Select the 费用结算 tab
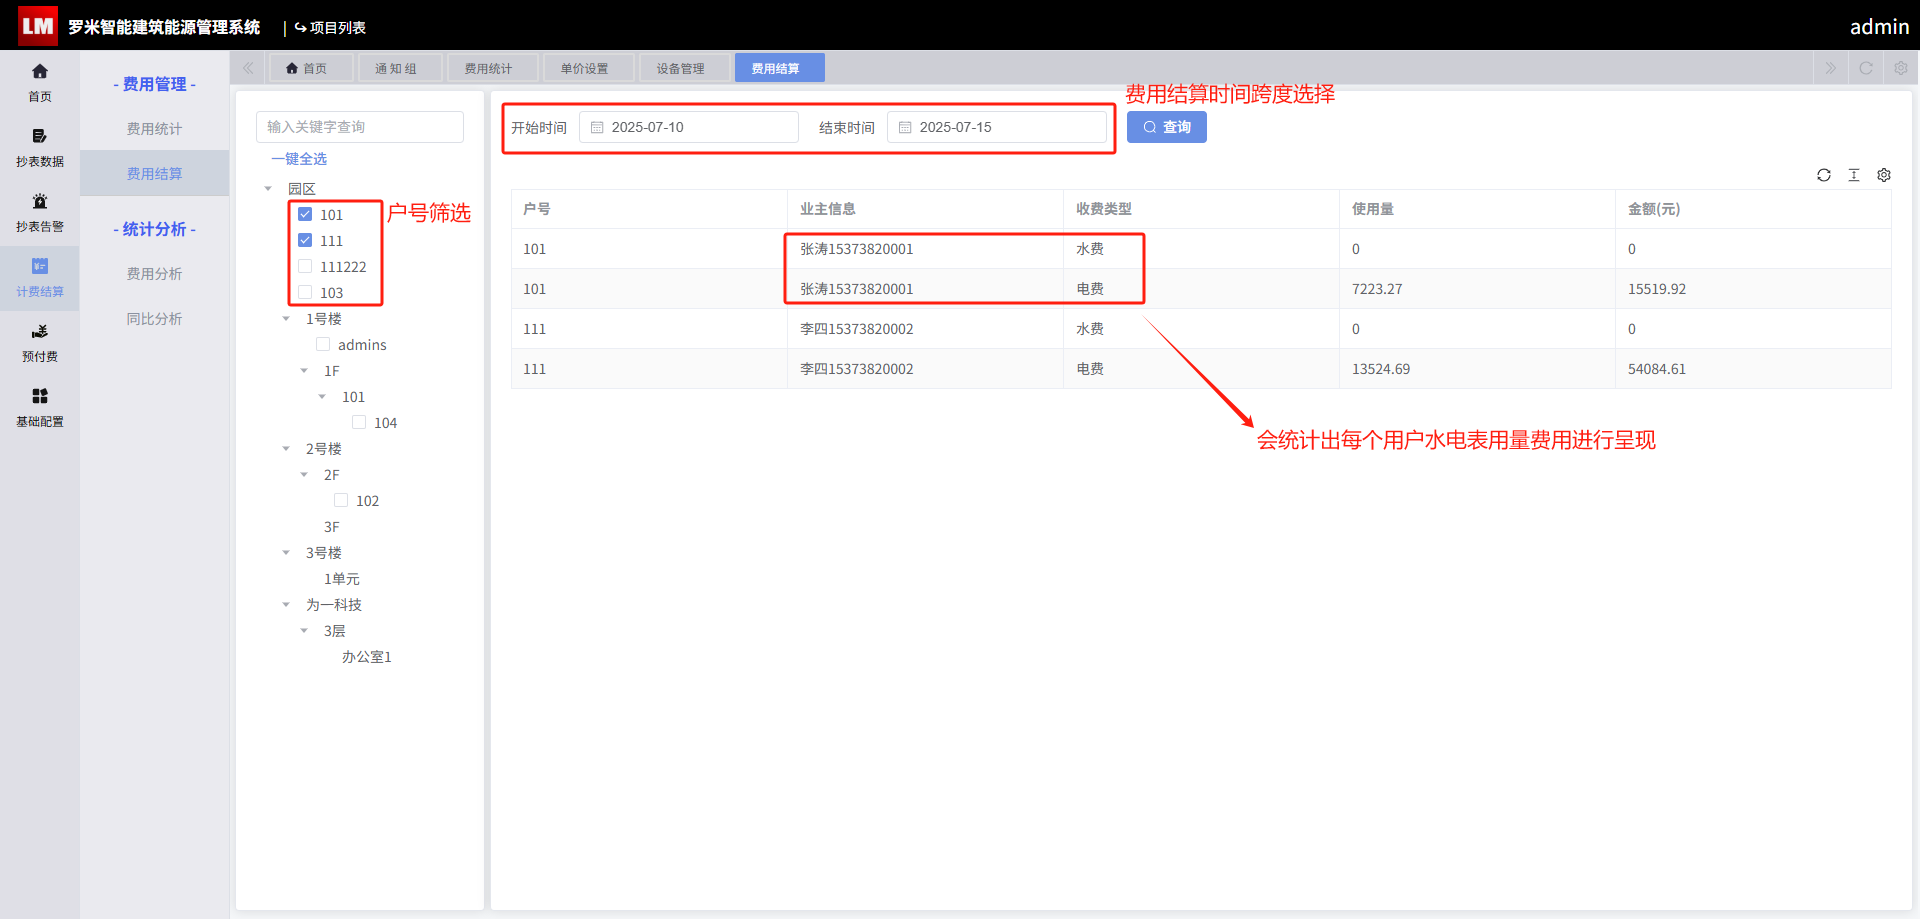The width and height of the screenshot is (1920, 919). 780,68
